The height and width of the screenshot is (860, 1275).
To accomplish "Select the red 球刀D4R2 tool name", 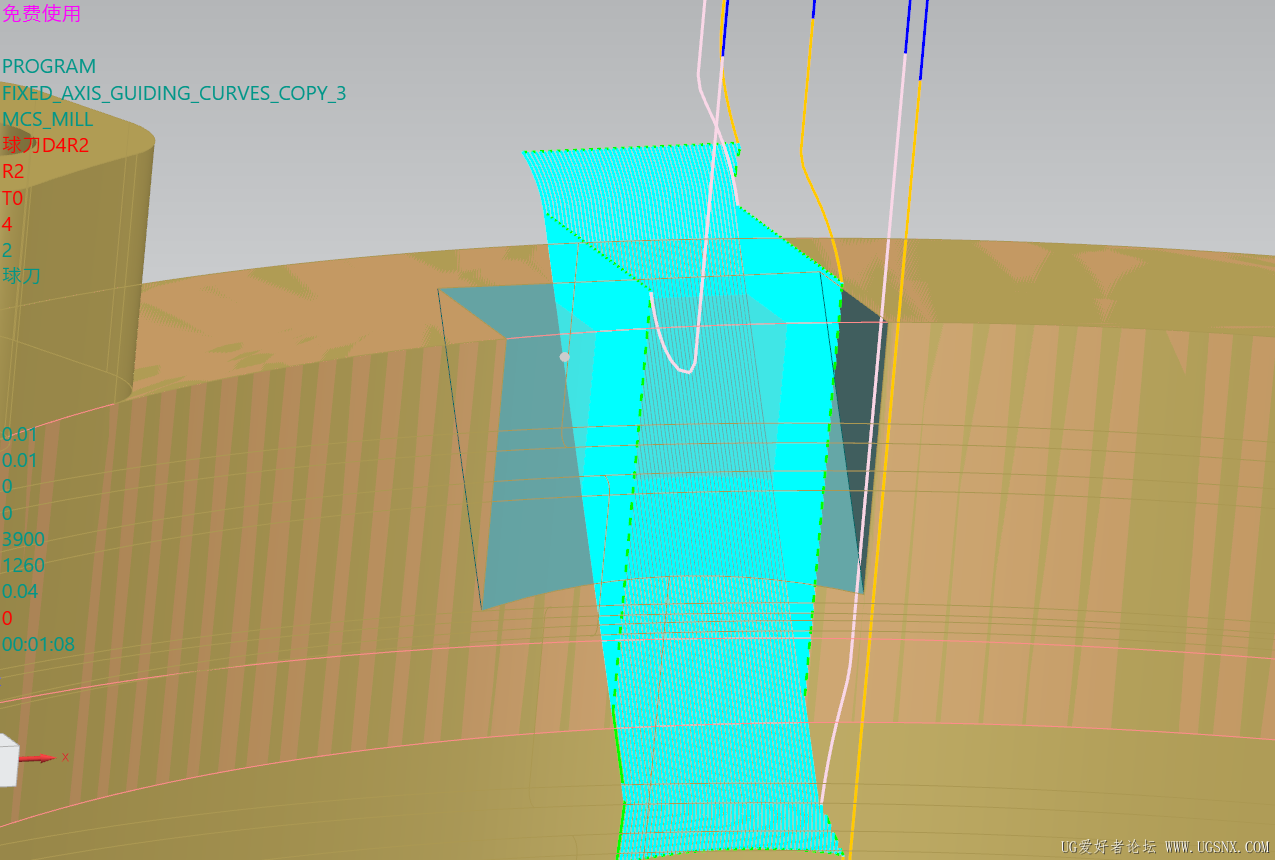I will point(46,145).
